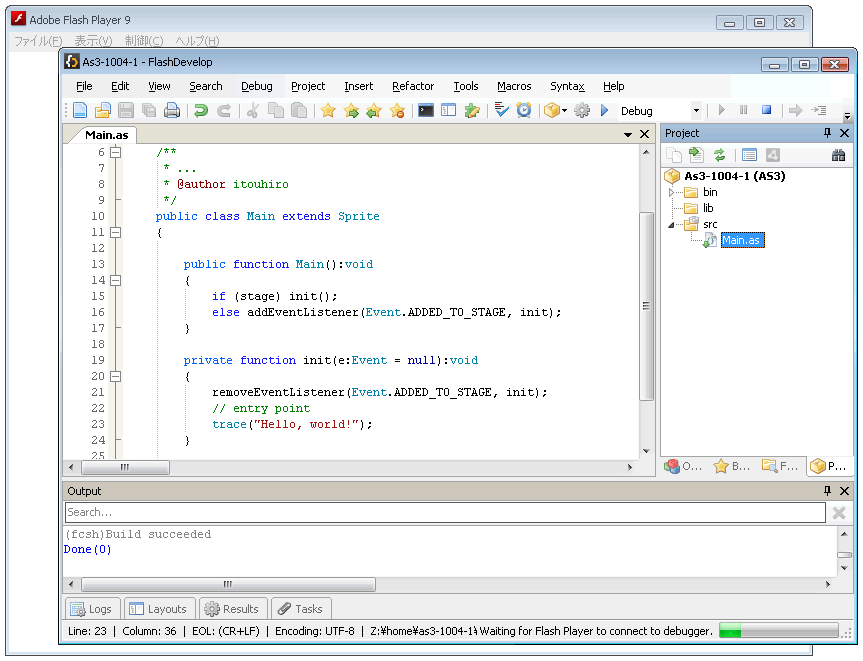Switch to the Results tab
This screenshot has height=661, width=863.
pos(234,609)
